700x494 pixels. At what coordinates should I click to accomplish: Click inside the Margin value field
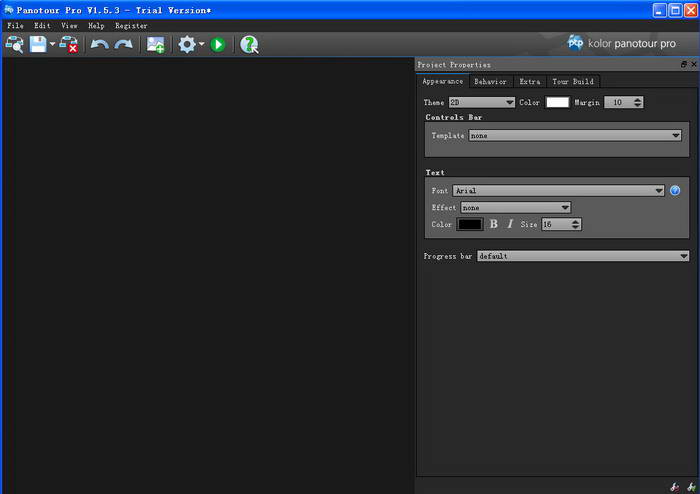[x=618, y=103]
